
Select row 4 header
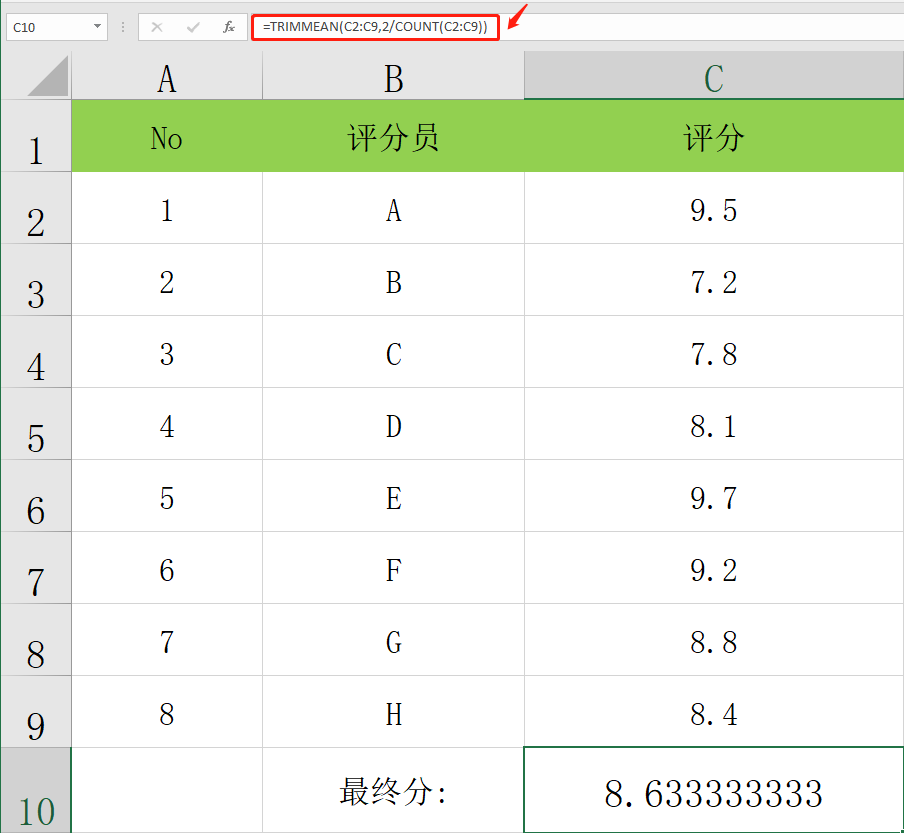click(x=36, y=352)
